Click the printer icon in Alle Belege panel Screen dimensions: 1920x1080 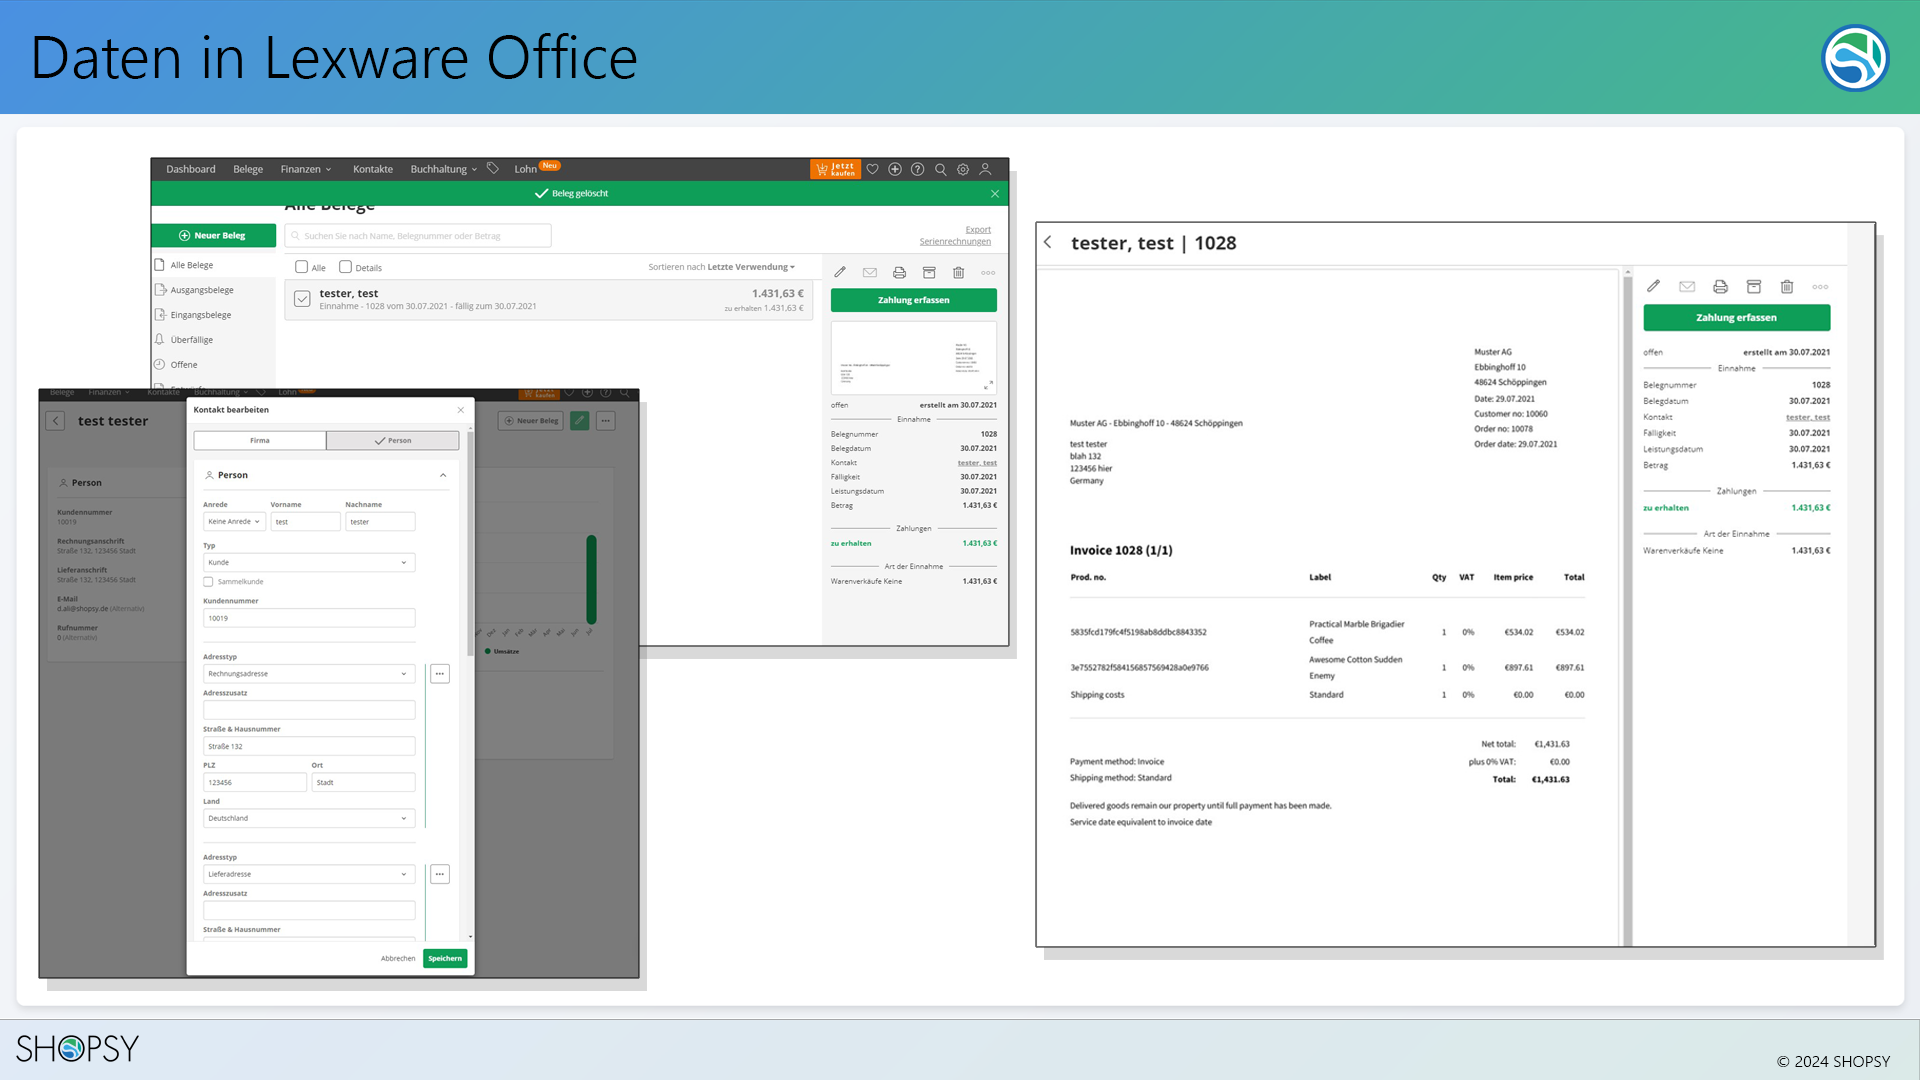899,272
